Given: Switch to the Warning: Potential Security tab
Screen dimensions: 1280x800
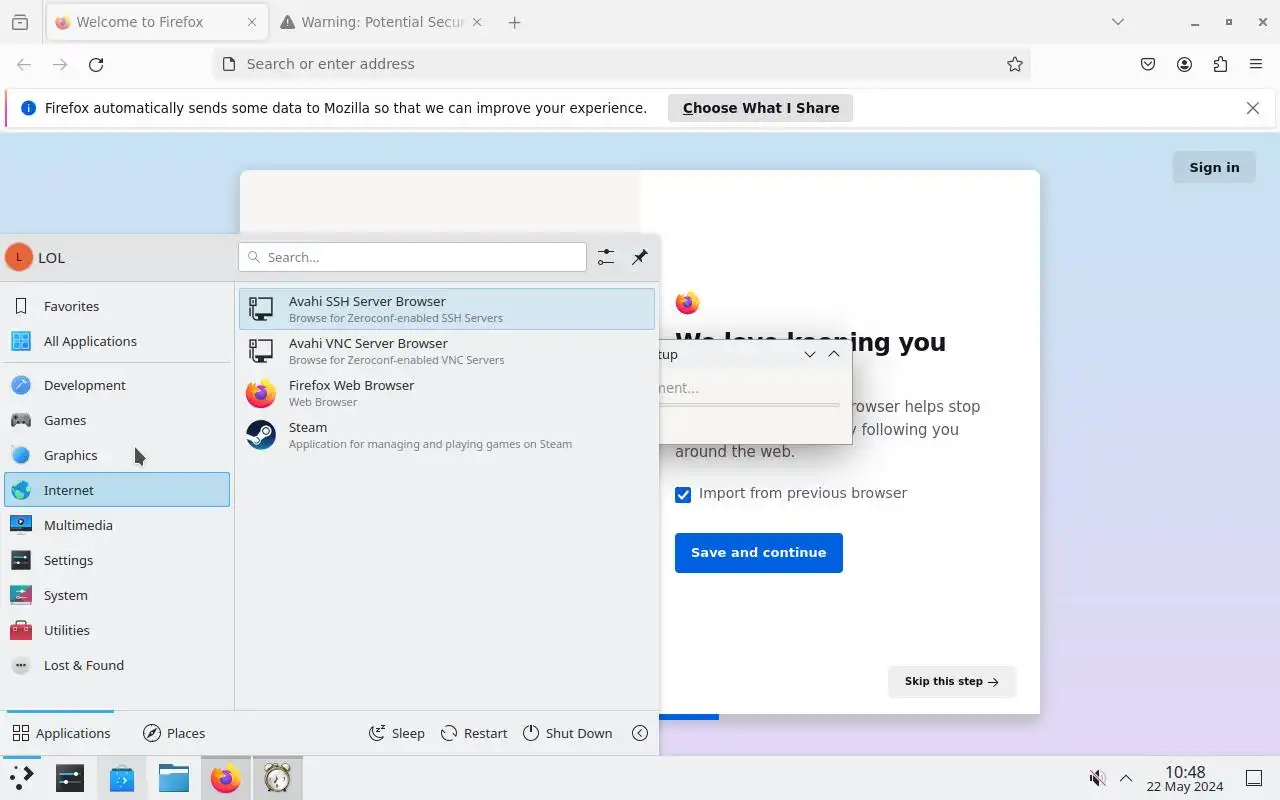Looking at the screenshot, I should tap(382, 22).
